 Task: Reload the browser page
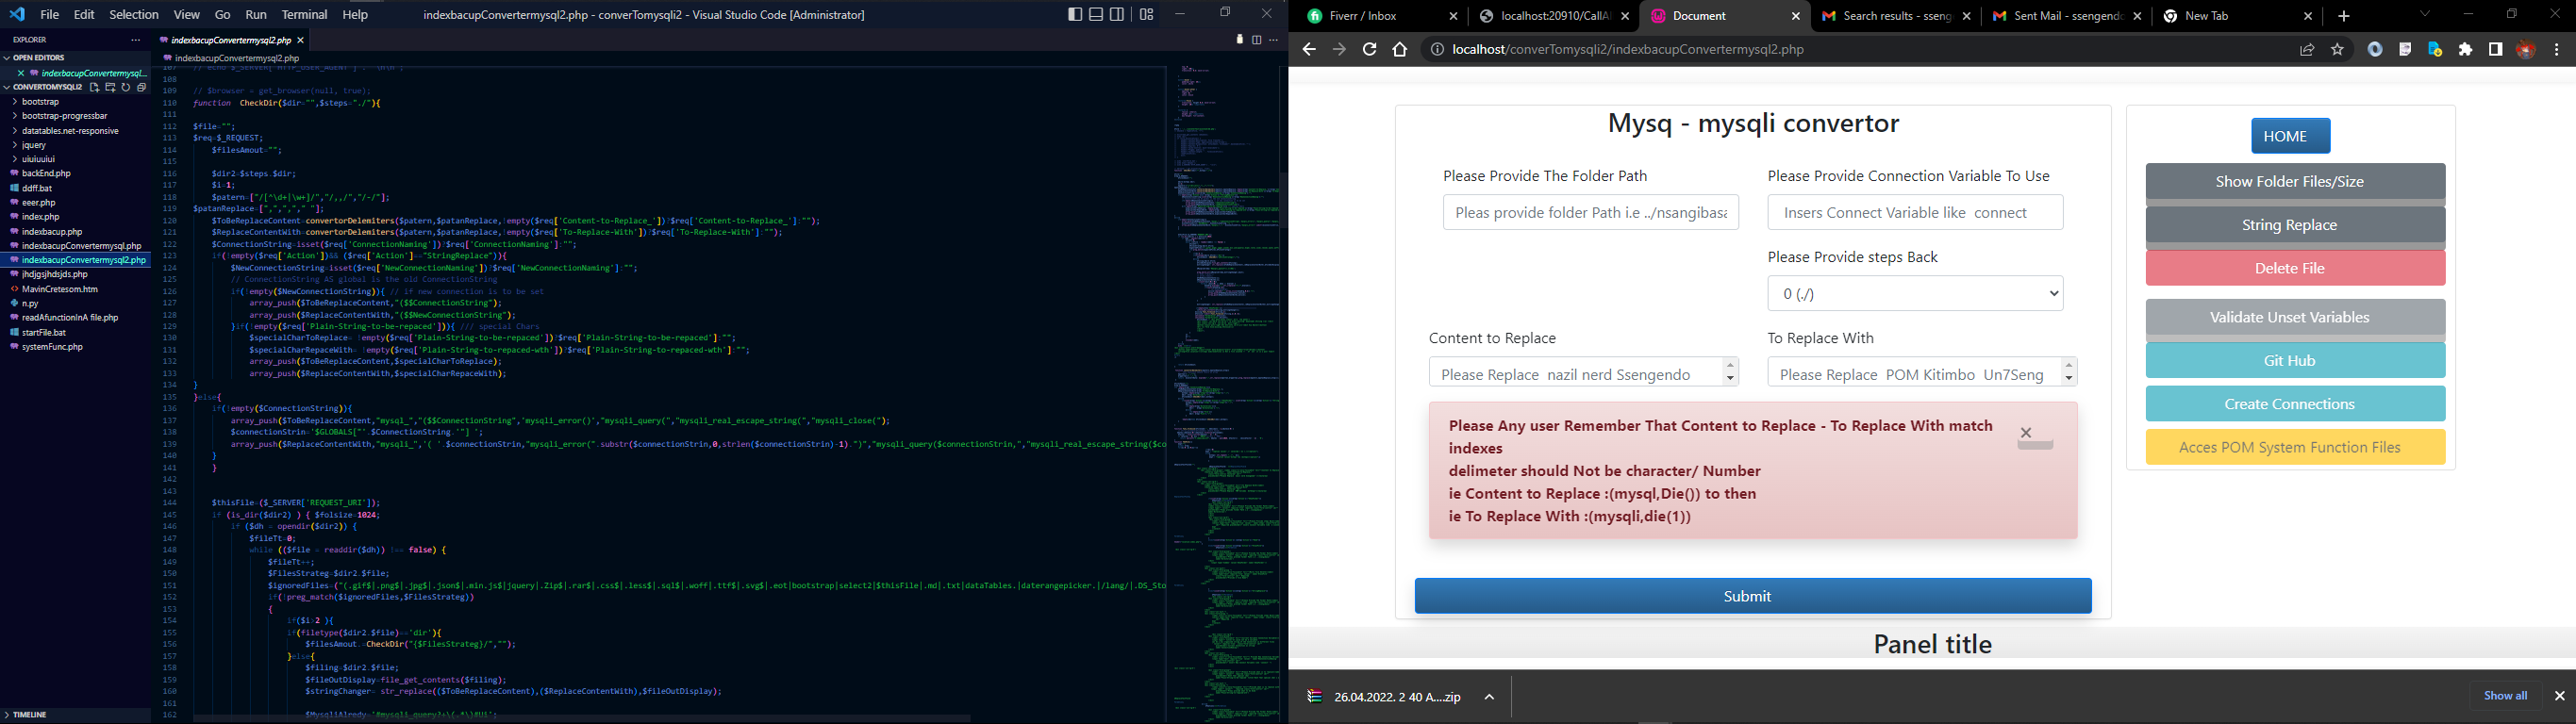1370,50
